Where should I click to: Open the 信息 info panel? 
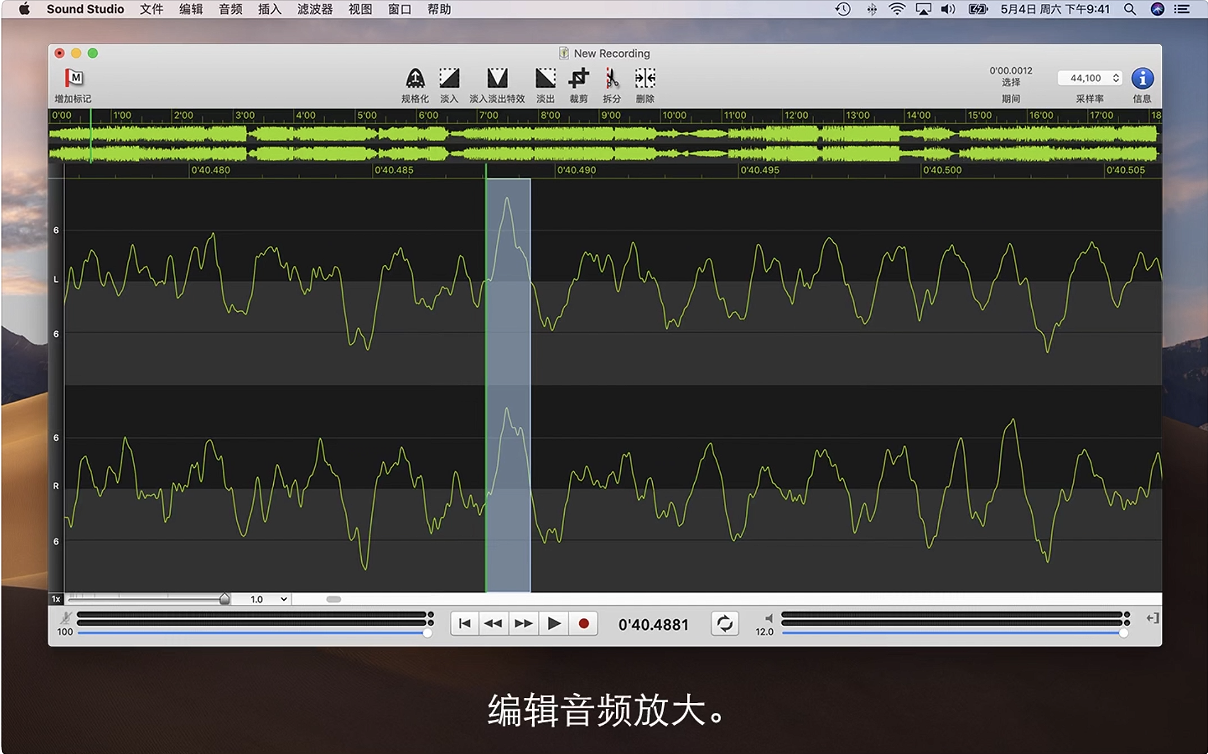coord(1142,78)
